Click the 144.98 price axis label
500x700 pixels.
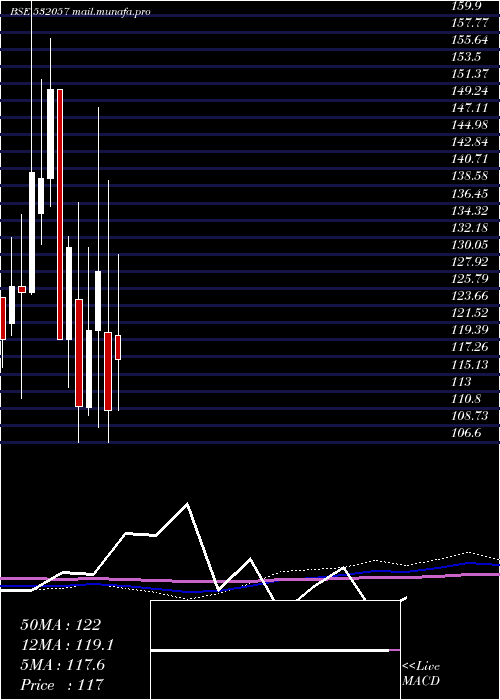(471, 125)
